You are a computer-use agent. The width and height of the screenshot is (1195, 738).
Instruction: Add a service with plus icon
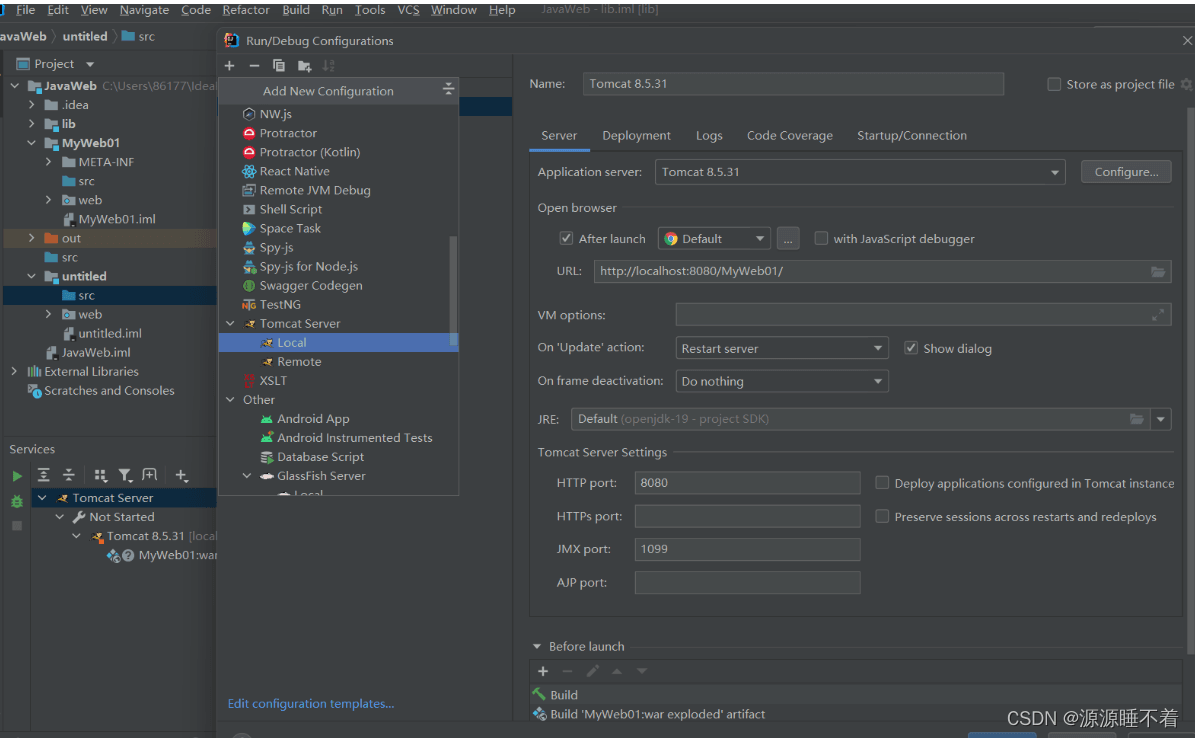tap(181, 475)
